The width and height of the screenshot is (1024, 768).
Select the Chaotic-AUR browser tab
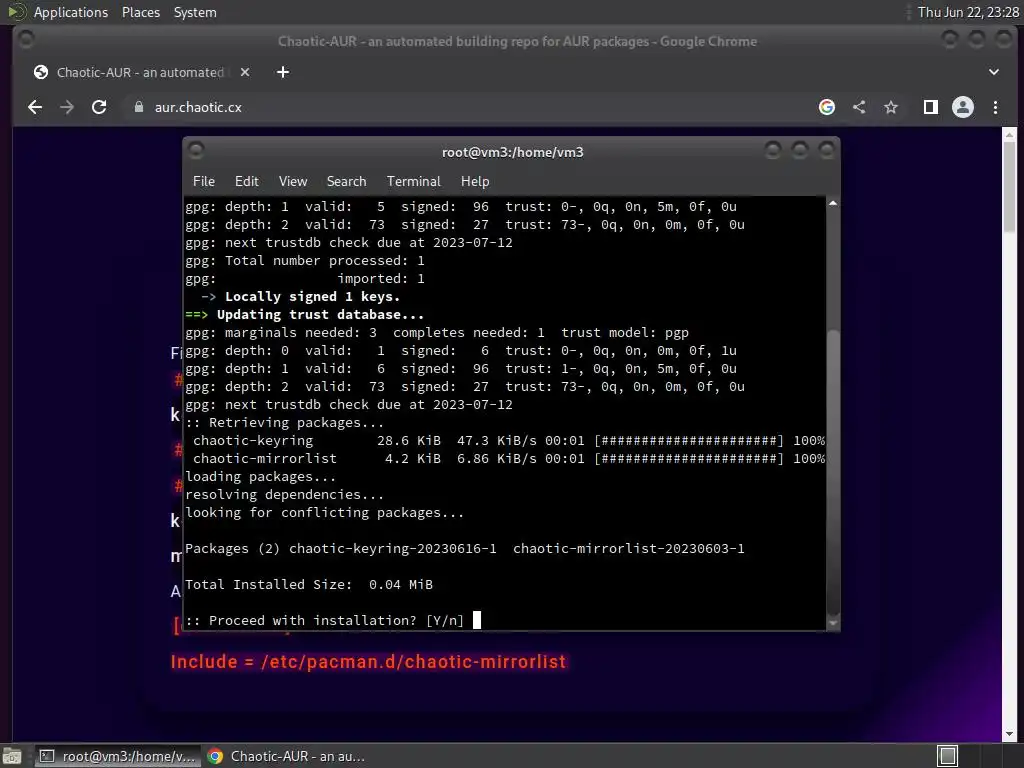pos(142,72)
